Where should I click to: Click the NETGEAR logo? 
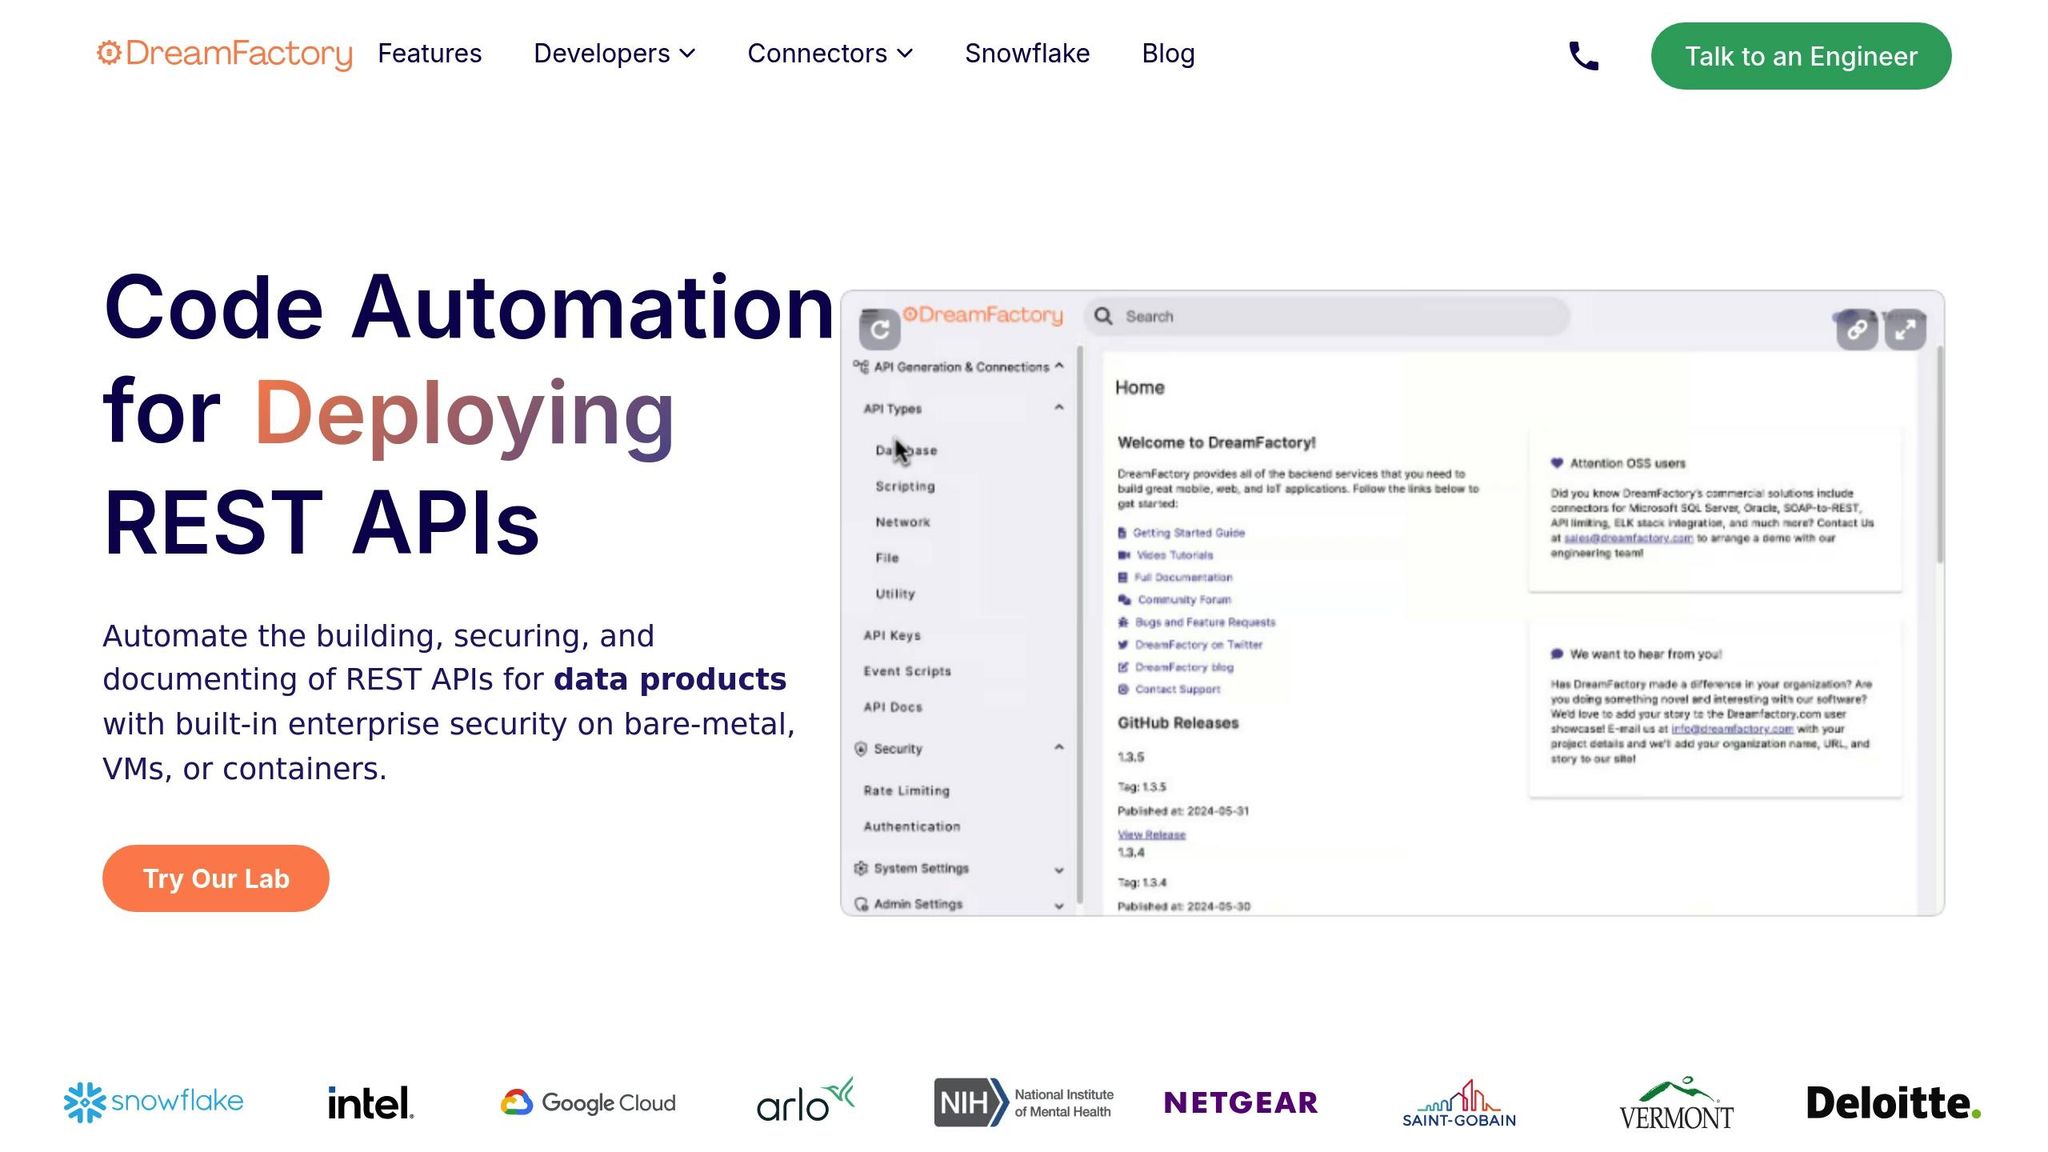tap(1240, 1102)
